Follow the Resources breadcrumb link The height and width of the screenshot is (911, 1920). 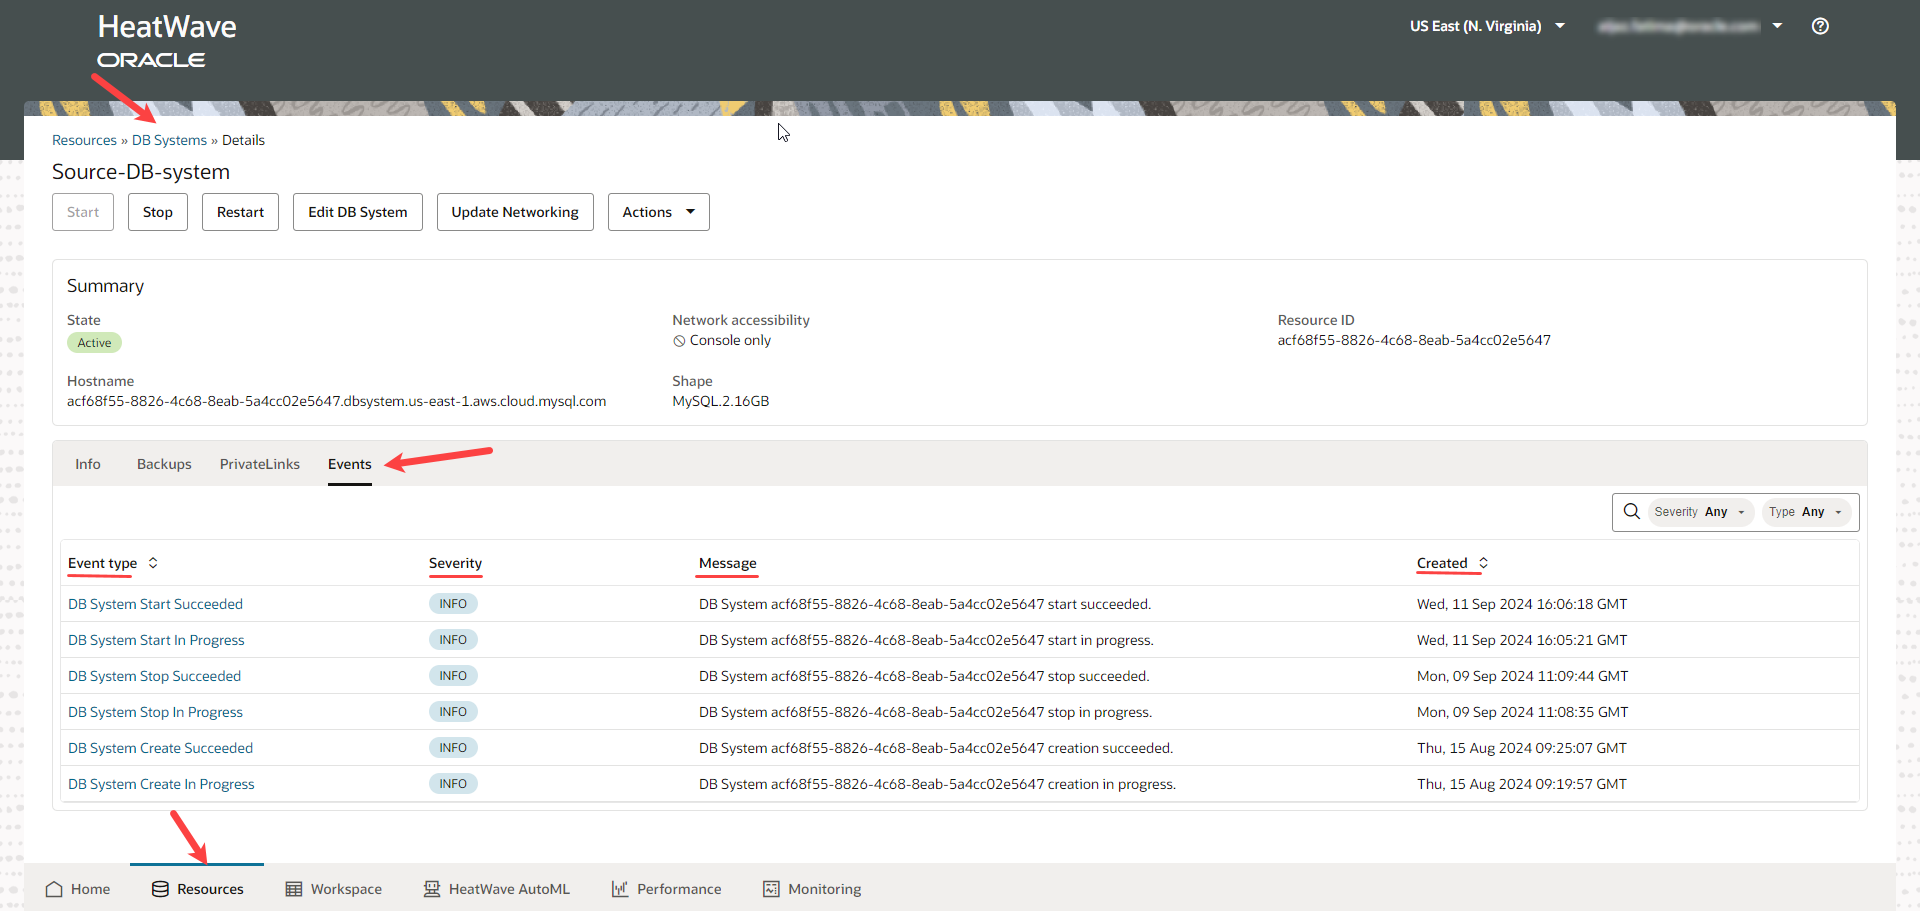(84, 141)
